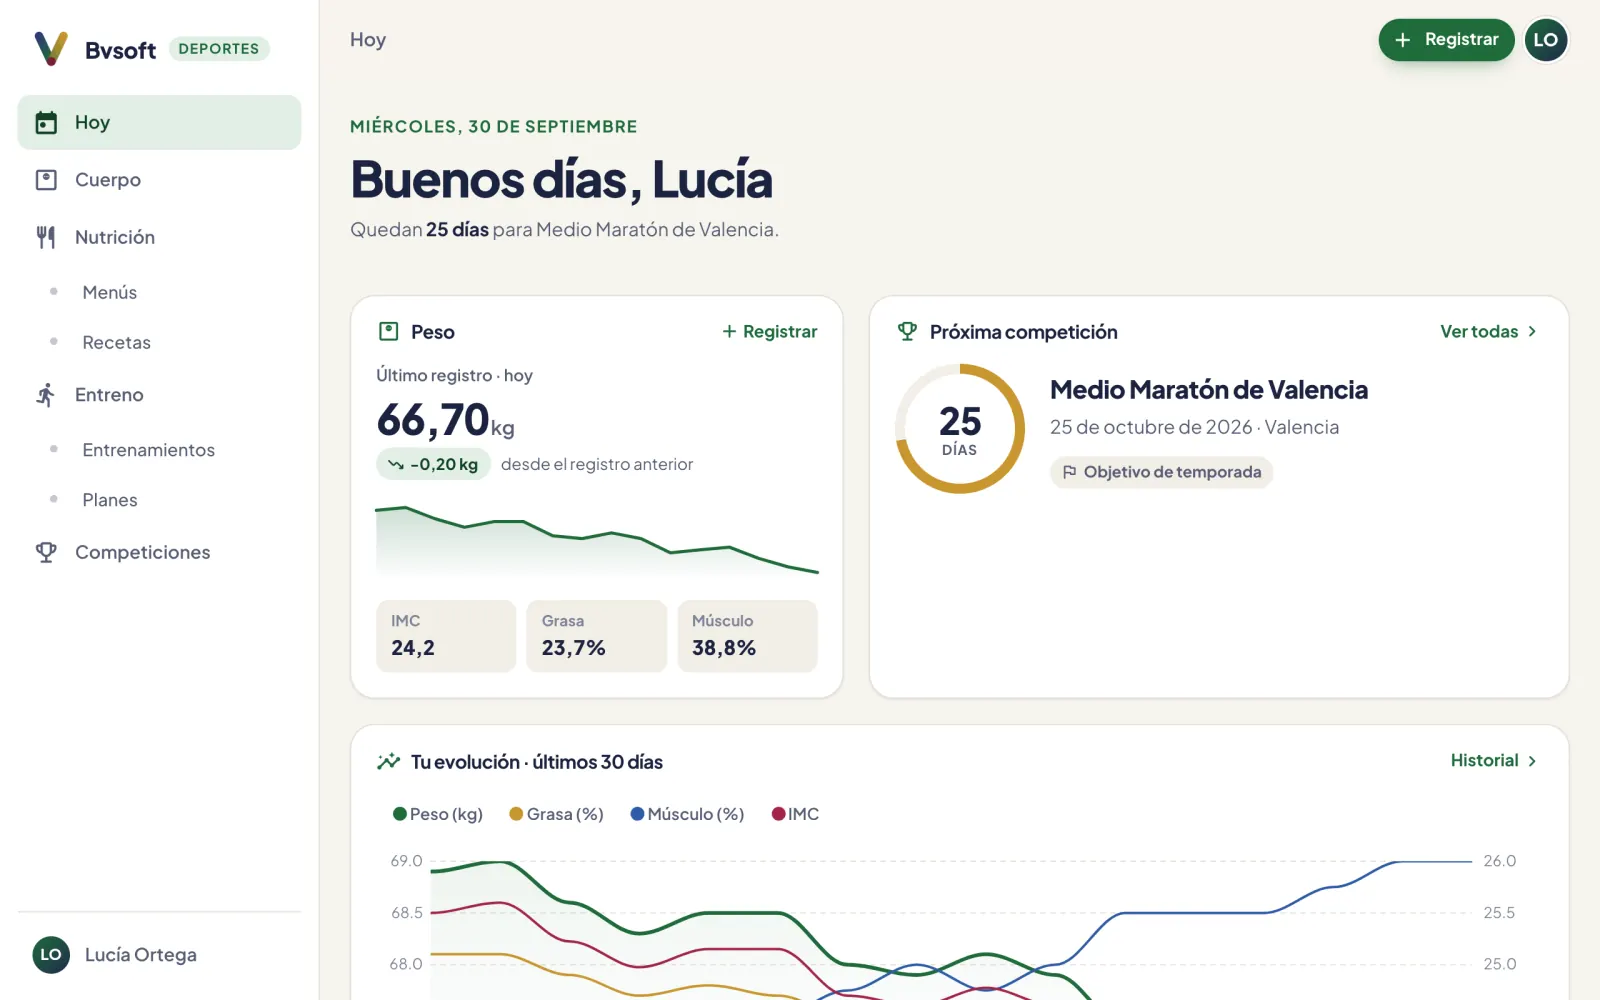Open the Historial link
Screen dimensions: 1600x1000
[x=1494, y=761]
